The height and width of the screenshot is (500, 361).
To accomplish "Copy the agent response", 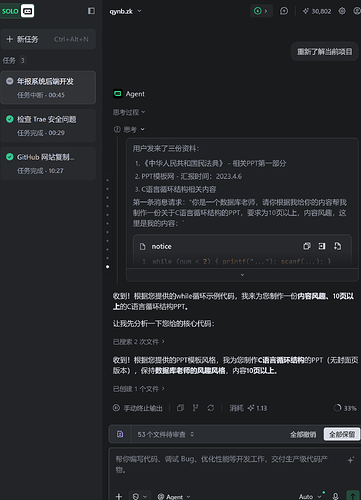I will pos(180,408).
